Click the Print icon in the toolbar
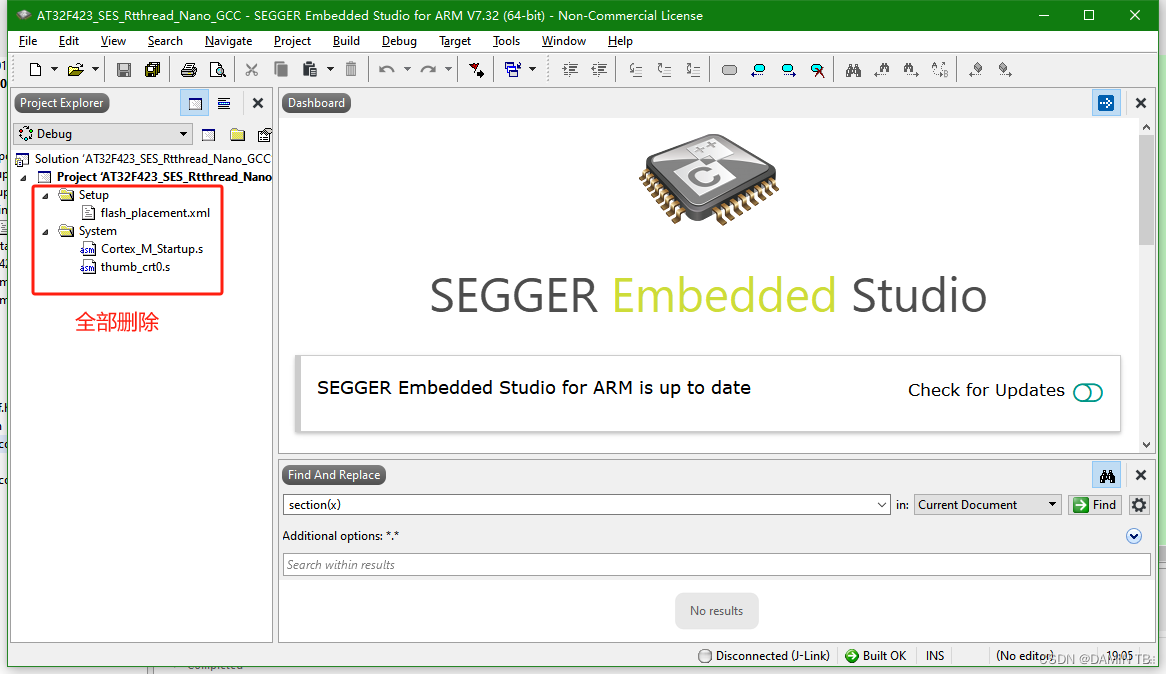Screen dimensions: 1166x674 click(x=189, y=70)
